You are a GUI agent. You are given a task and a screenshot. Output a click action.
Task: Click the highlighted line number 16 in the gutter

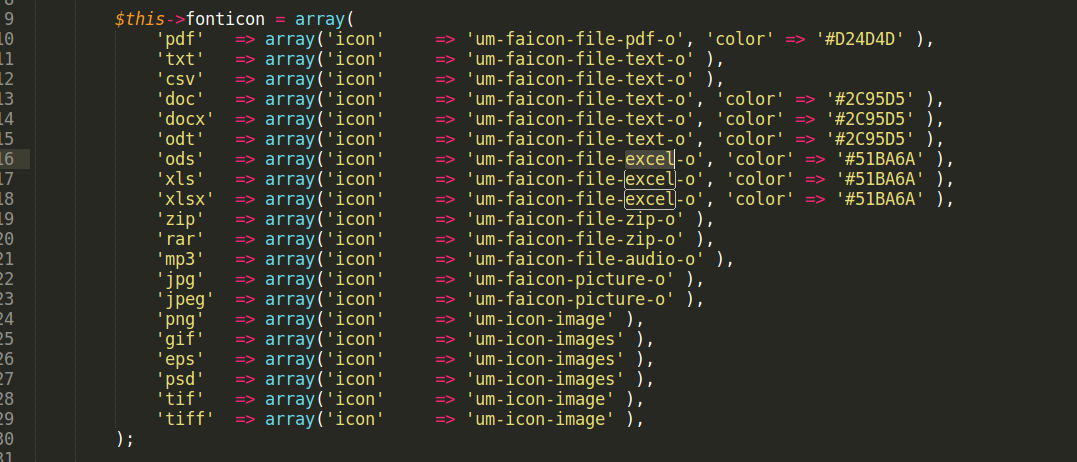[x=8, y=159]
